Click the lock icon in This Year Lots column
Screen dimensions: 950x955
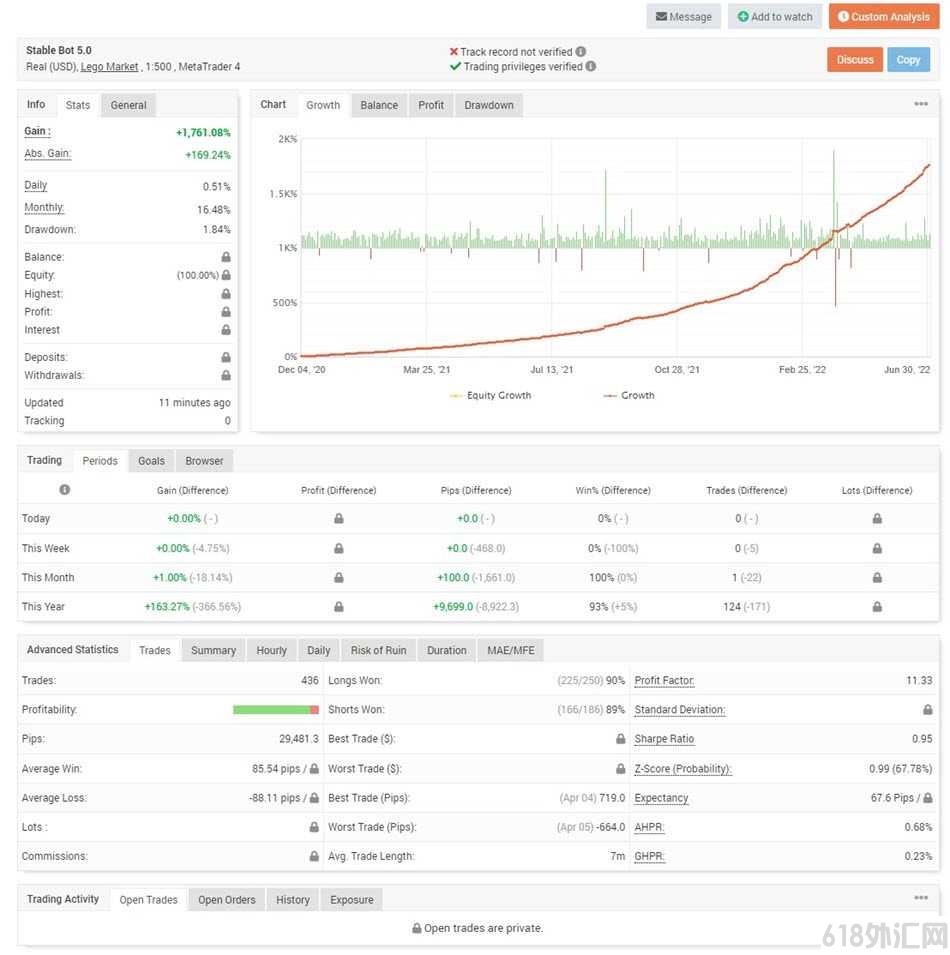(x=877, y=607)
